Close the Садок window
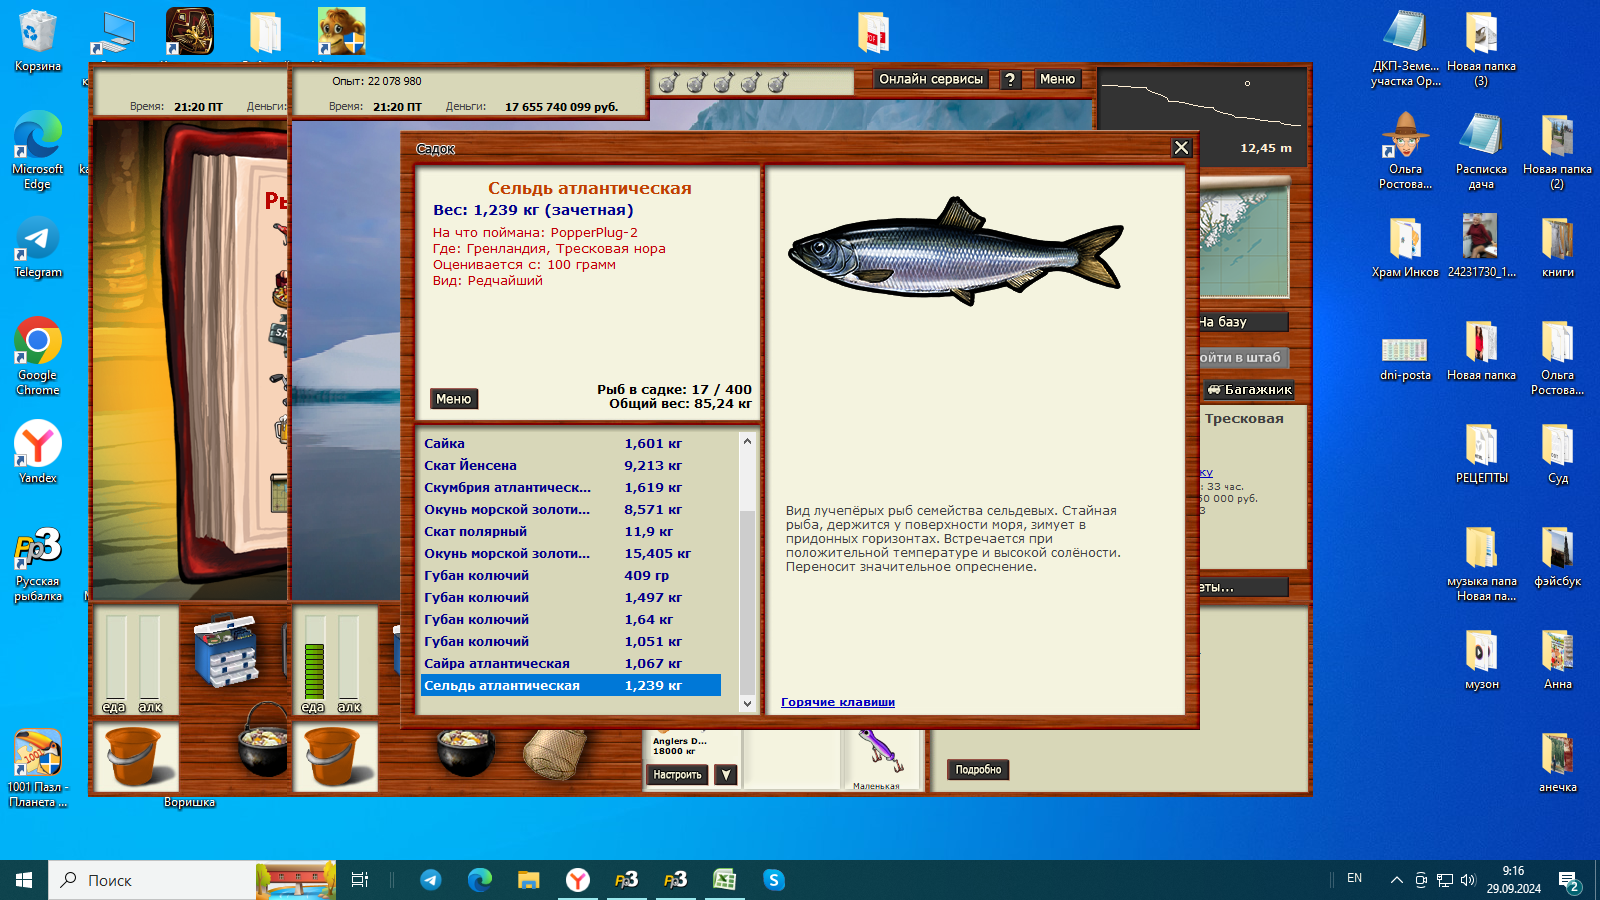This screenshot has height=900, width=1600. click(1181, 148)
